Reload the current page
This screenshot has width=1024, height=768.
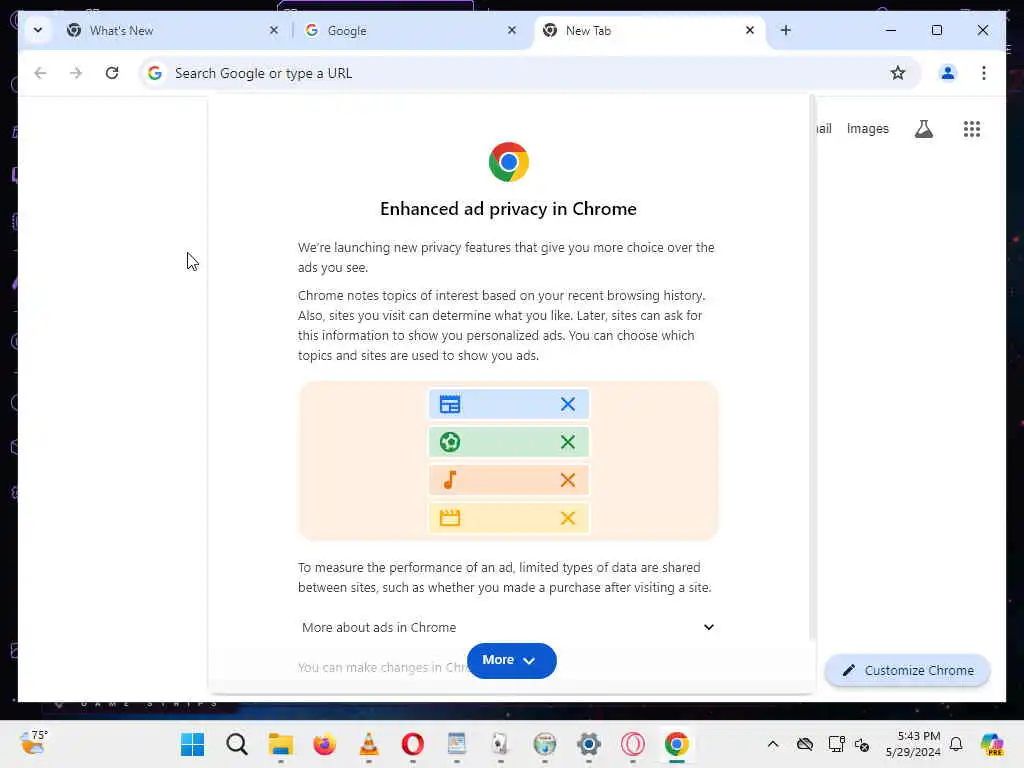(112, 73)
